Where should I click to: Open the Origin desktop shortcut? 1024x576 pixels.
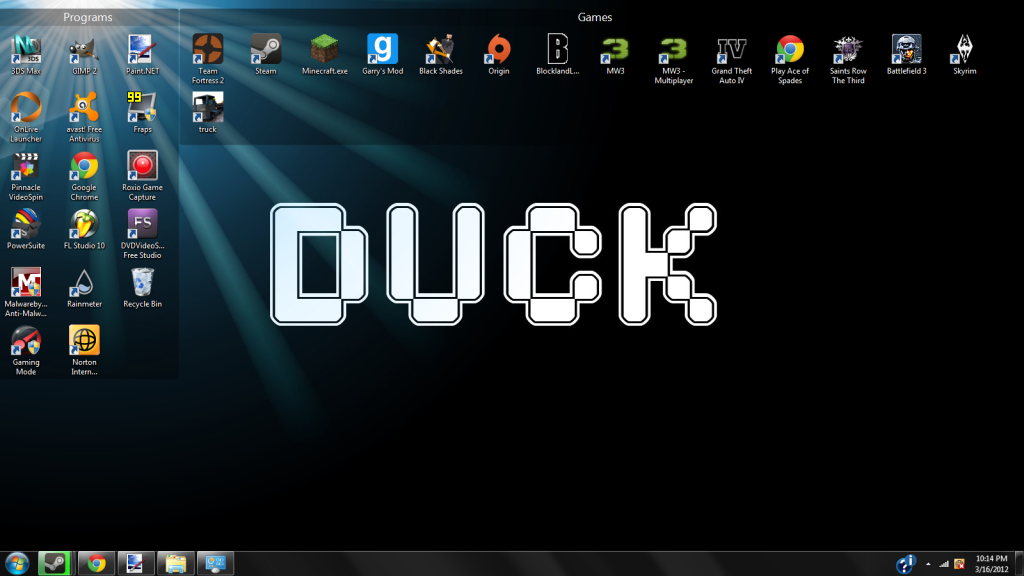498,50
